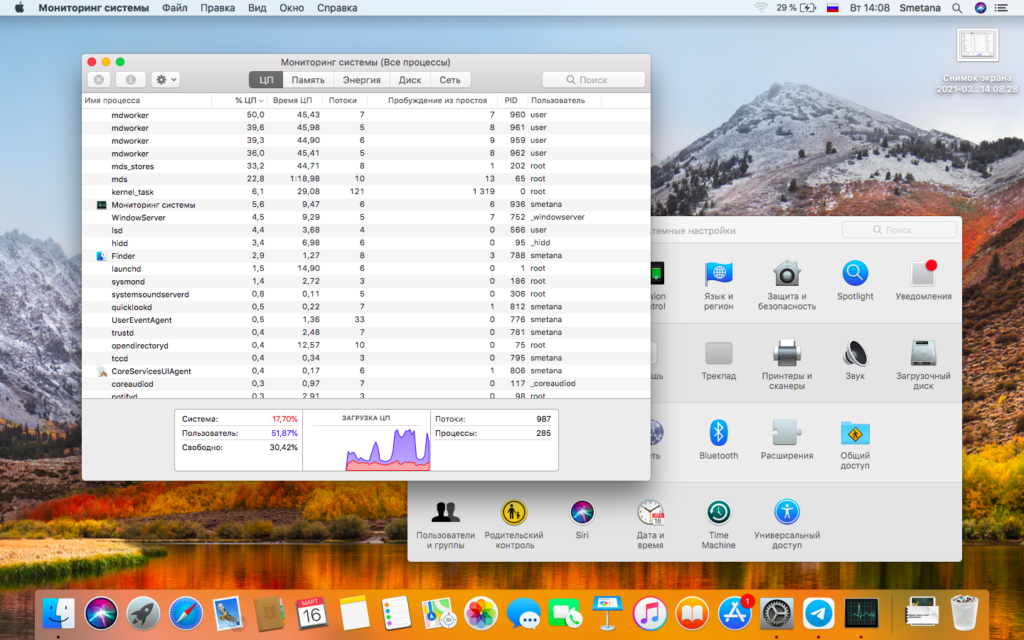Open Дата и время preferences

coord(650,524)
